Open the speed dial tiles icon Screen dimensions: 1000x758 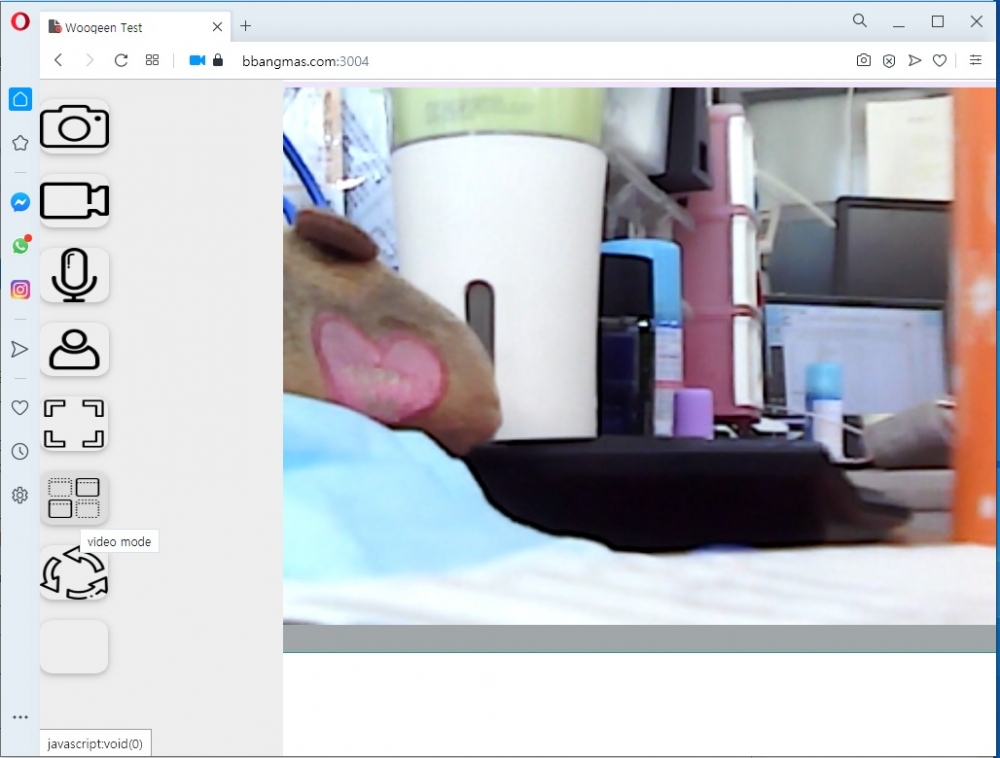tap(152, 61)
